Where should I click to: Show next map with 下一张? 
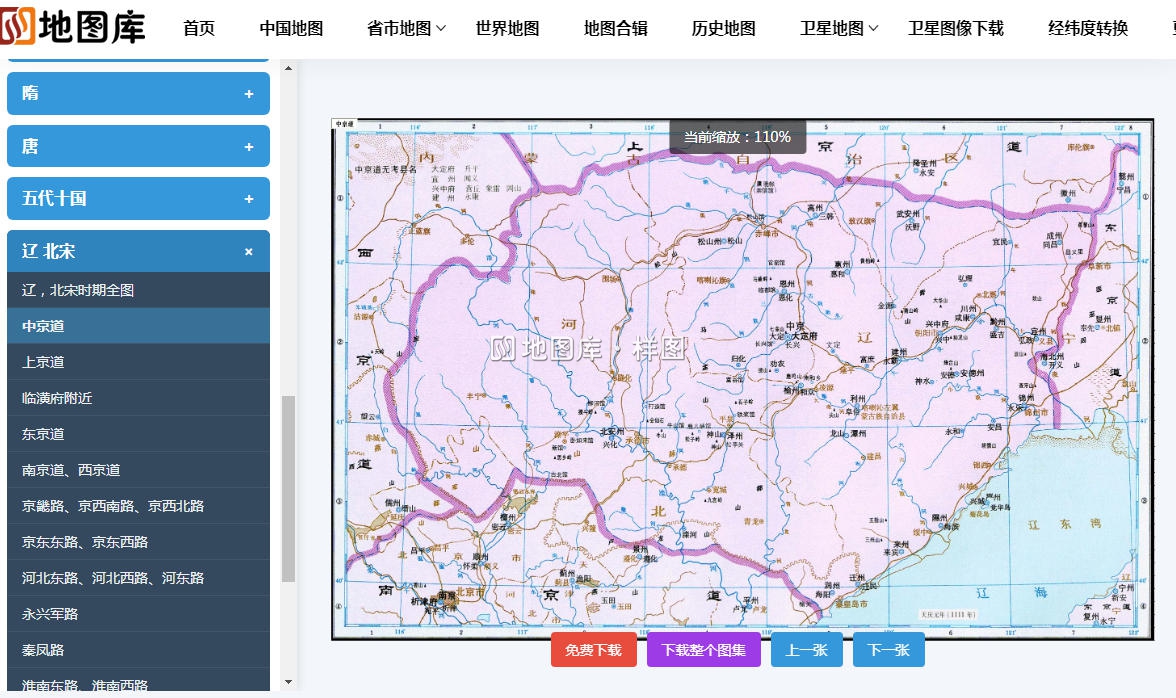click(888, 650)
